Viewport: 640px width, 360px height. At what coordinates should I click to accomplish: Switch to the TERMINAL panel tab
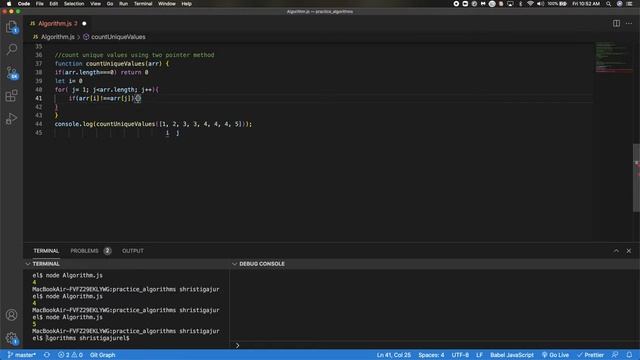coord(46,251)
